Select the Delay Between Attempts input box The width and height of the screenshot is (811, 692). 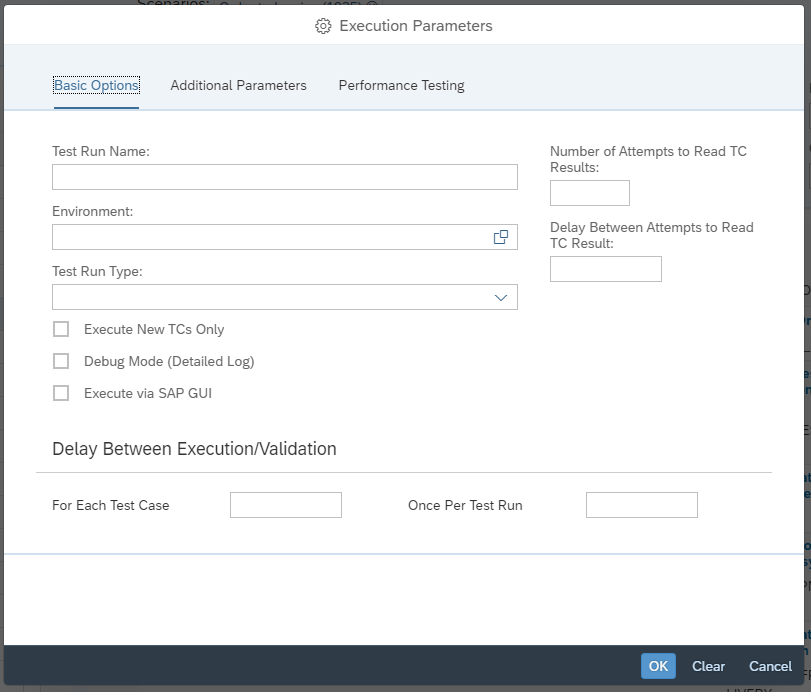605,269
